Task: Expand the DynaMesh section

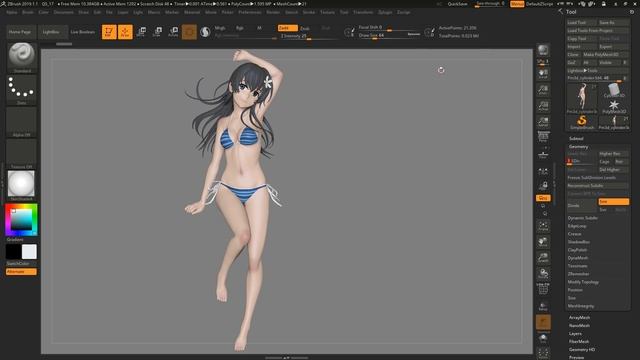Action: click(578, 258)
